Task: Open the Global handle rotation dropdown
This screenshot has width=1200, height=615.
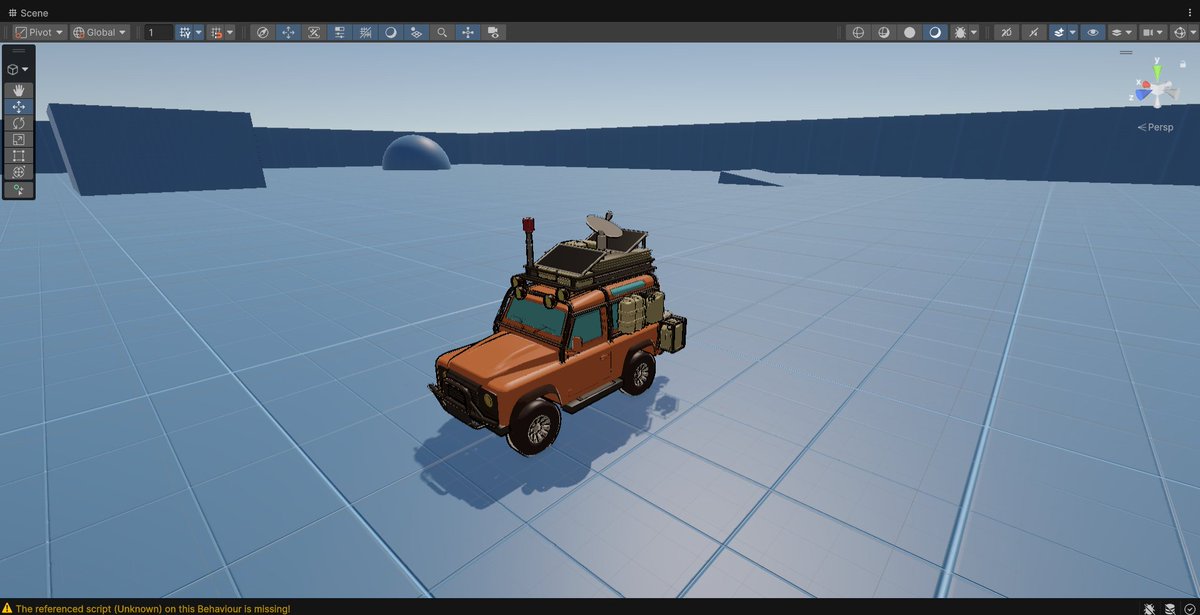Action: pos(100,32)
